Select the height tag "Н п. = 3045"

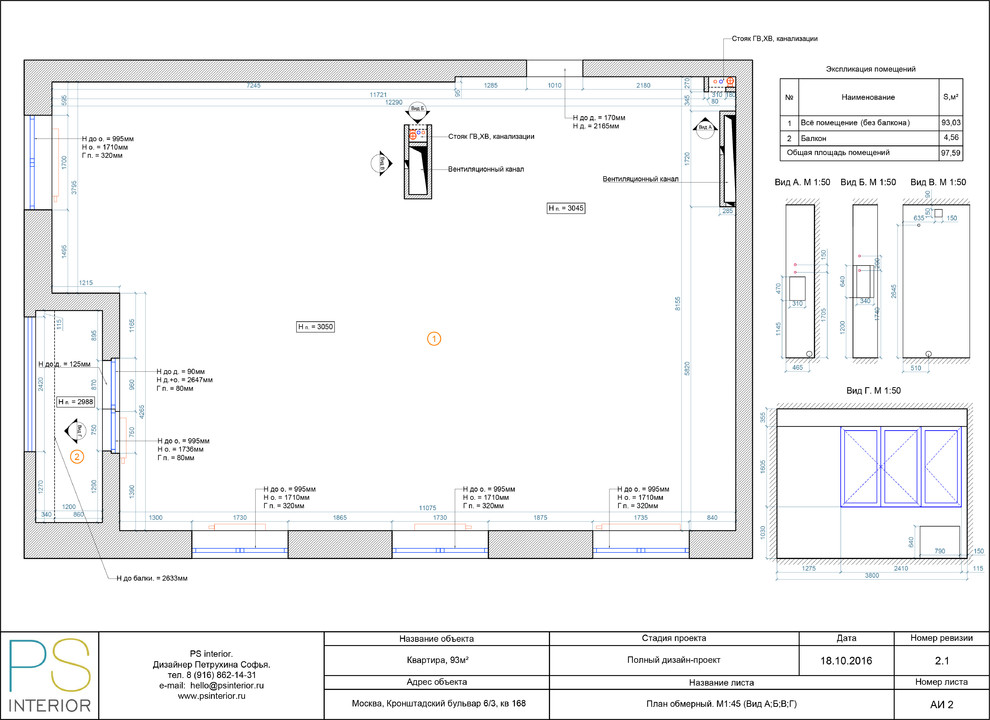pos(566,208)
